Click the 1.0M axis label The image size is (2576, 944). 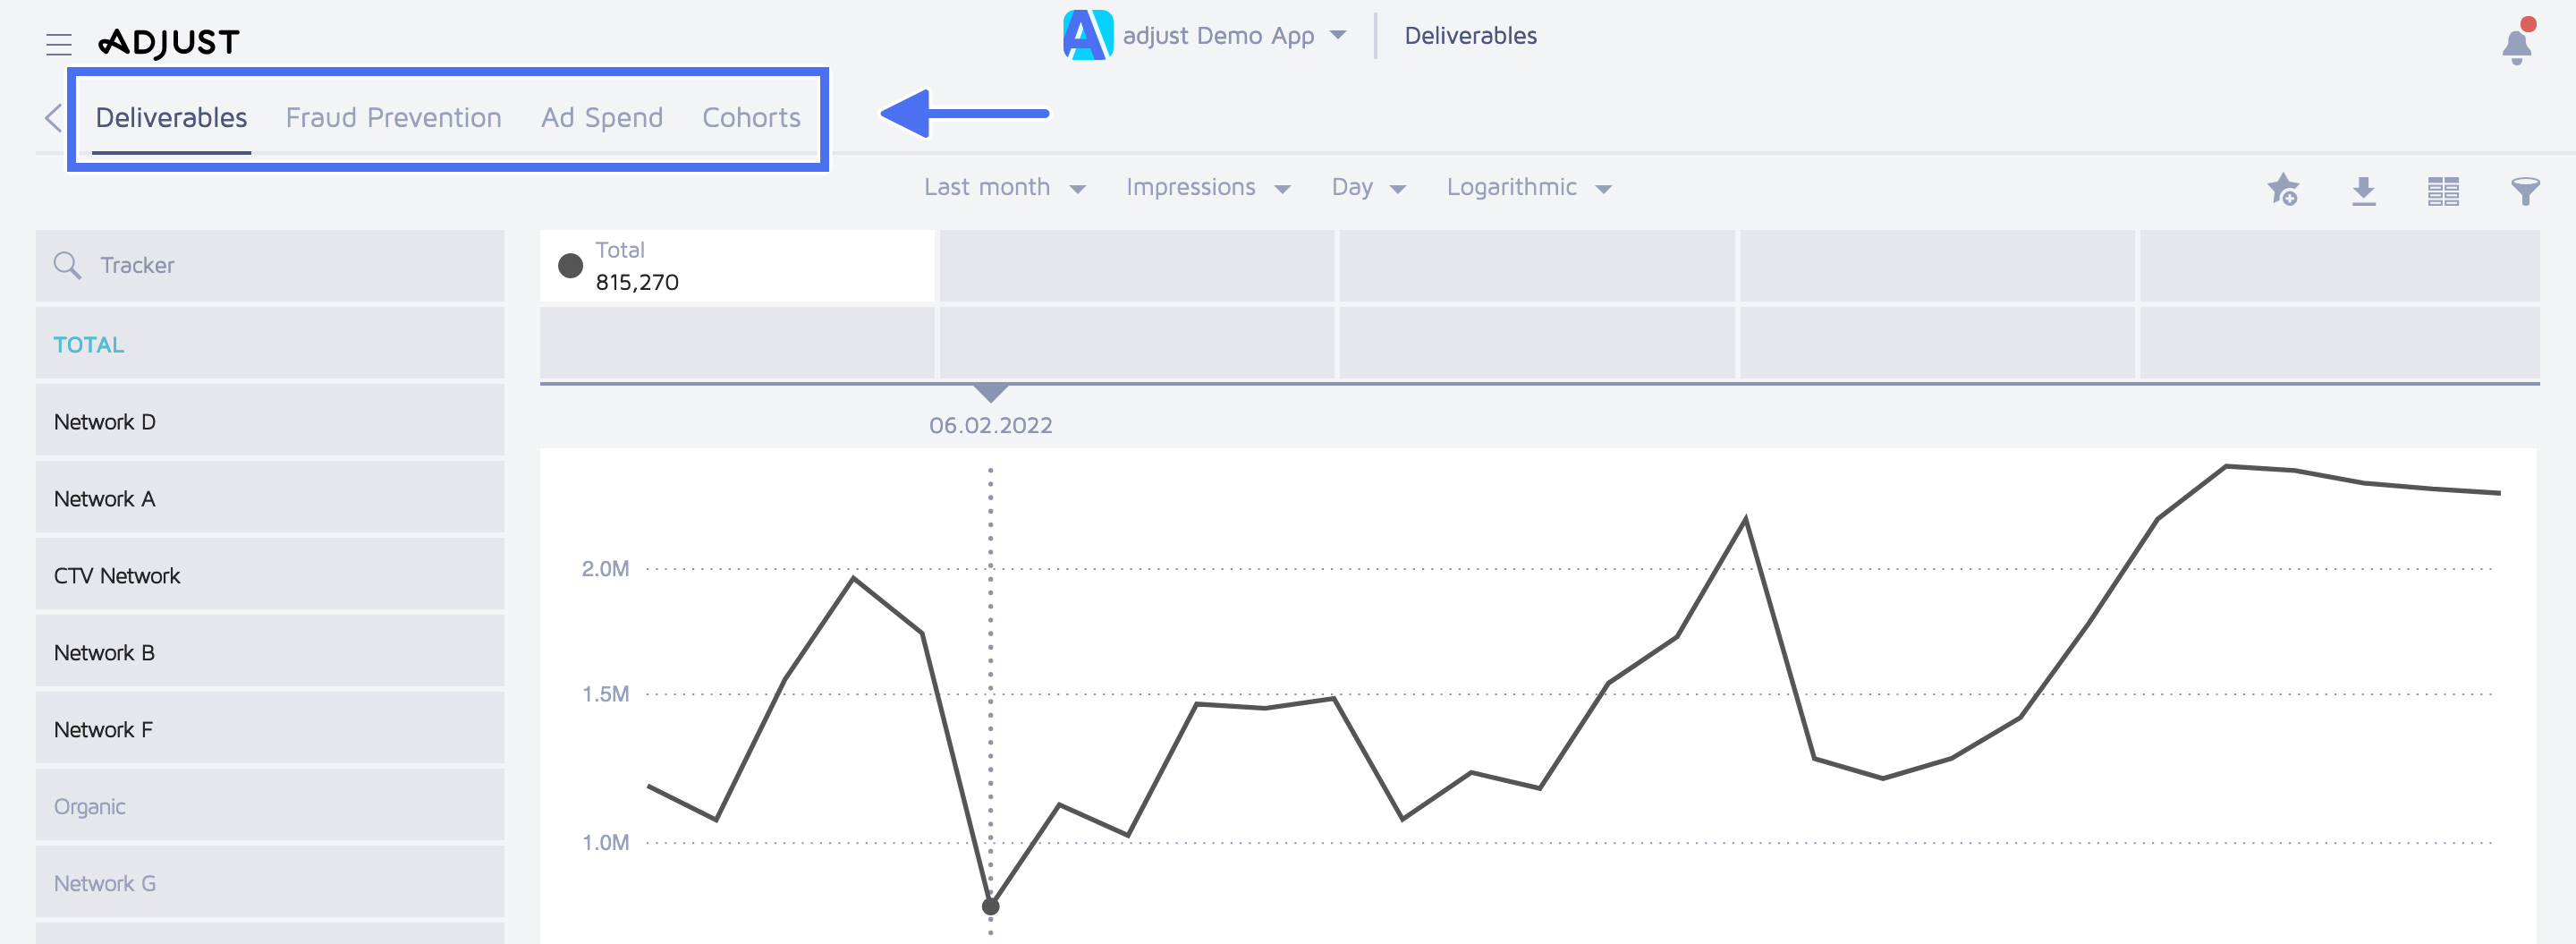click(x=605, y=842)
